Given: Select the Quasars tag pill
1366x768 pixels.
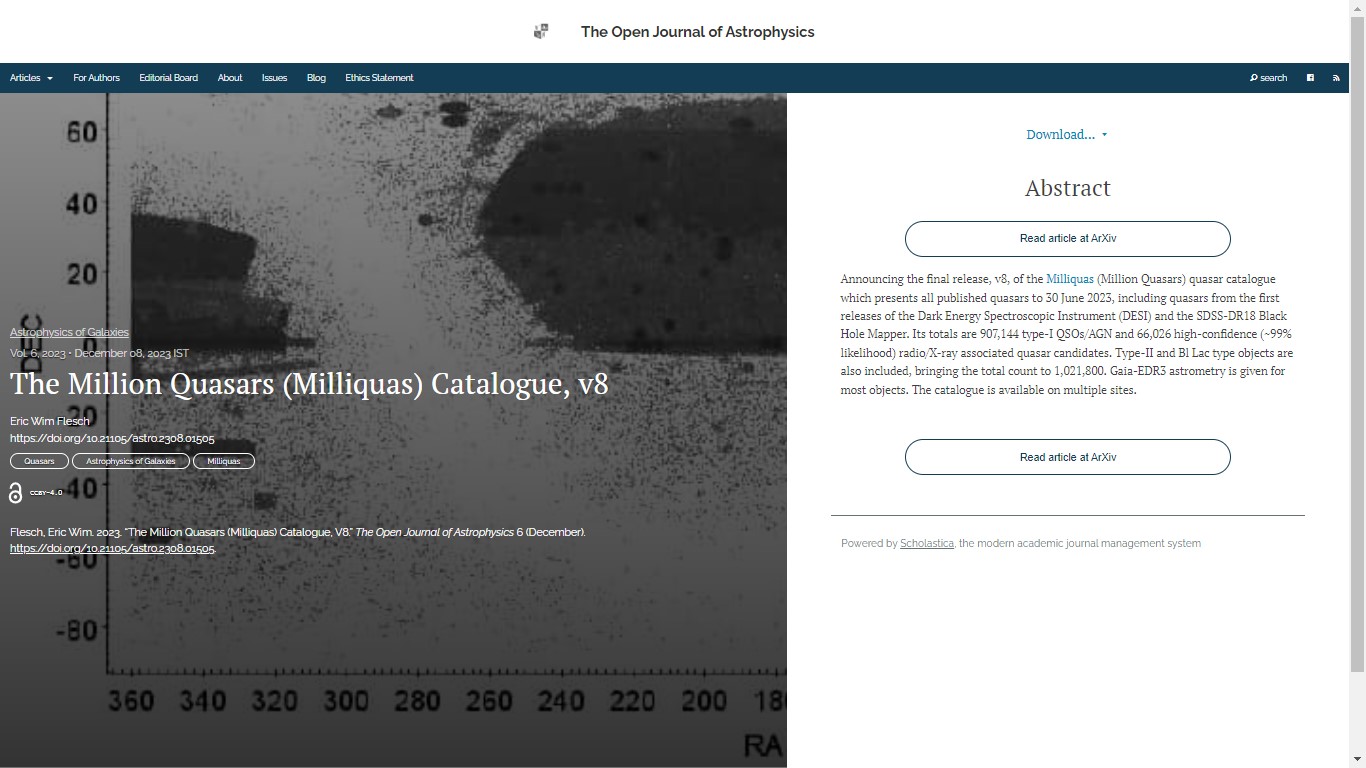Looking at the screenshot, I should click(39, 461).
